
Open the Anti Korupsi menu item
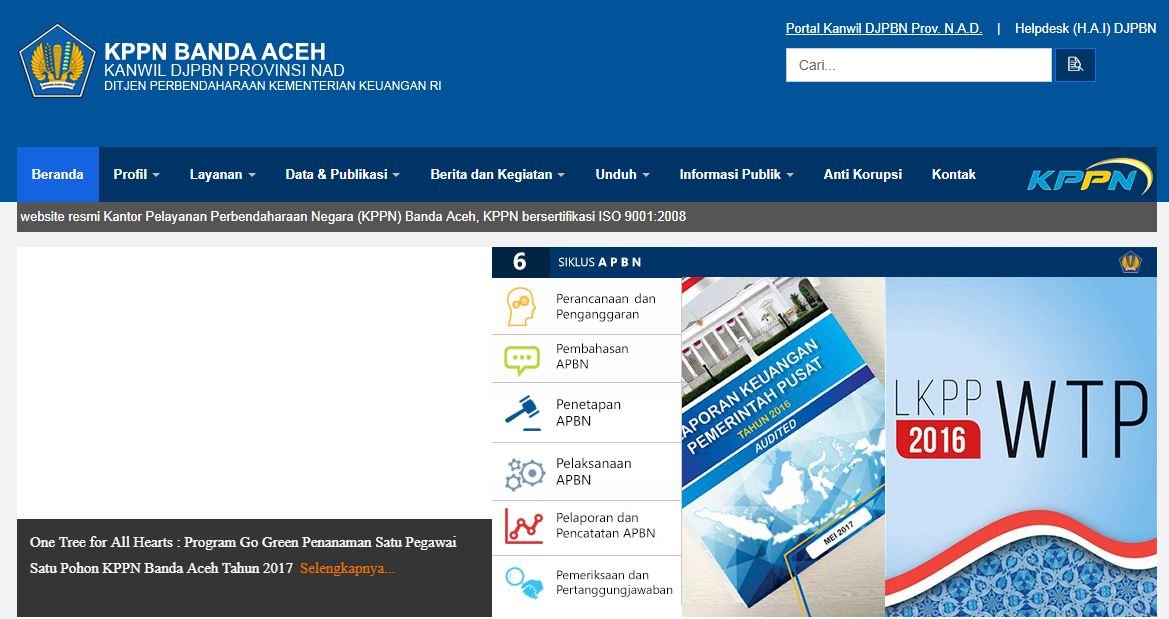(x=862, y=174)
